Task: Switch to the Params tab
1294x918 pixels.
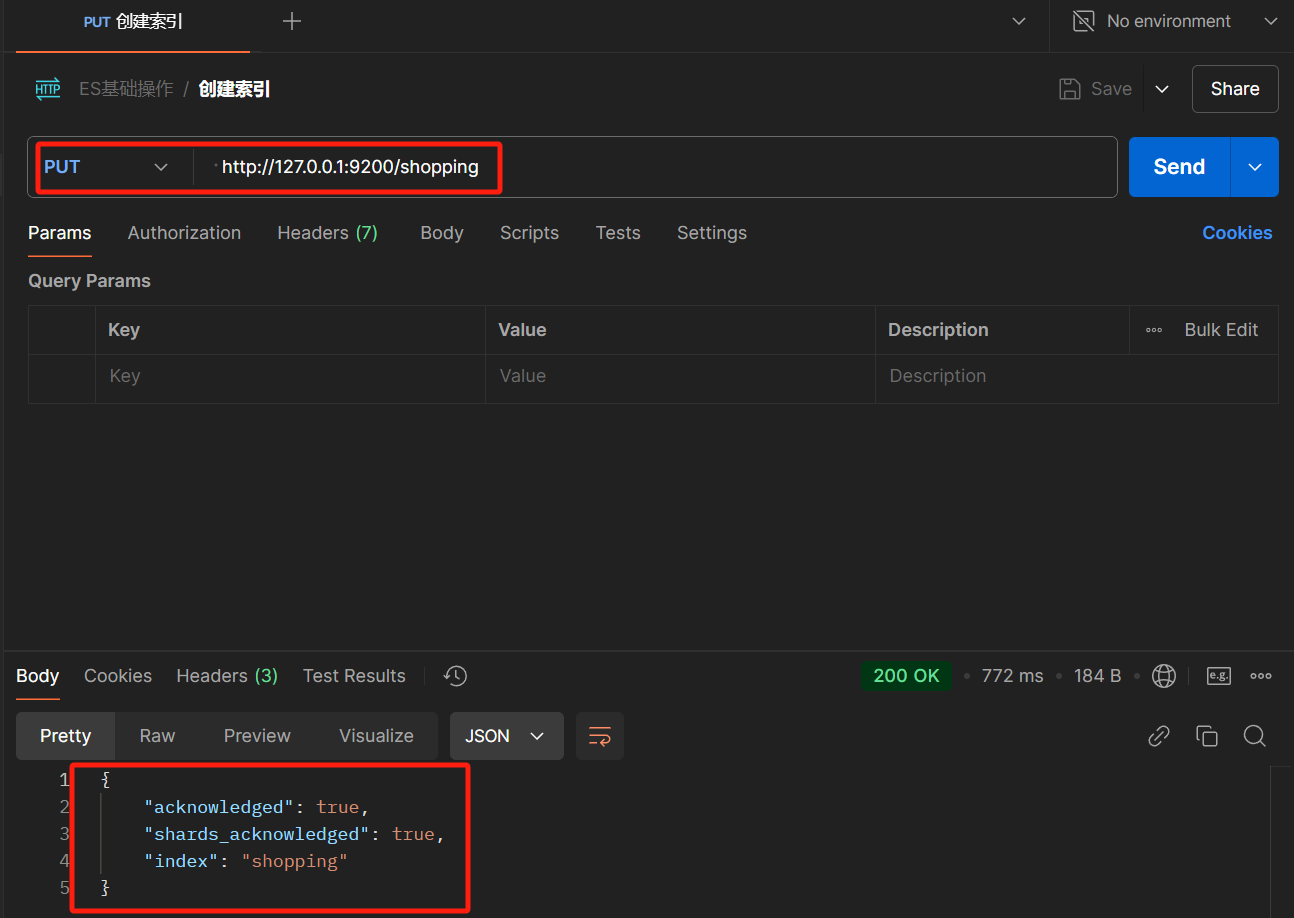Action: 60,233
